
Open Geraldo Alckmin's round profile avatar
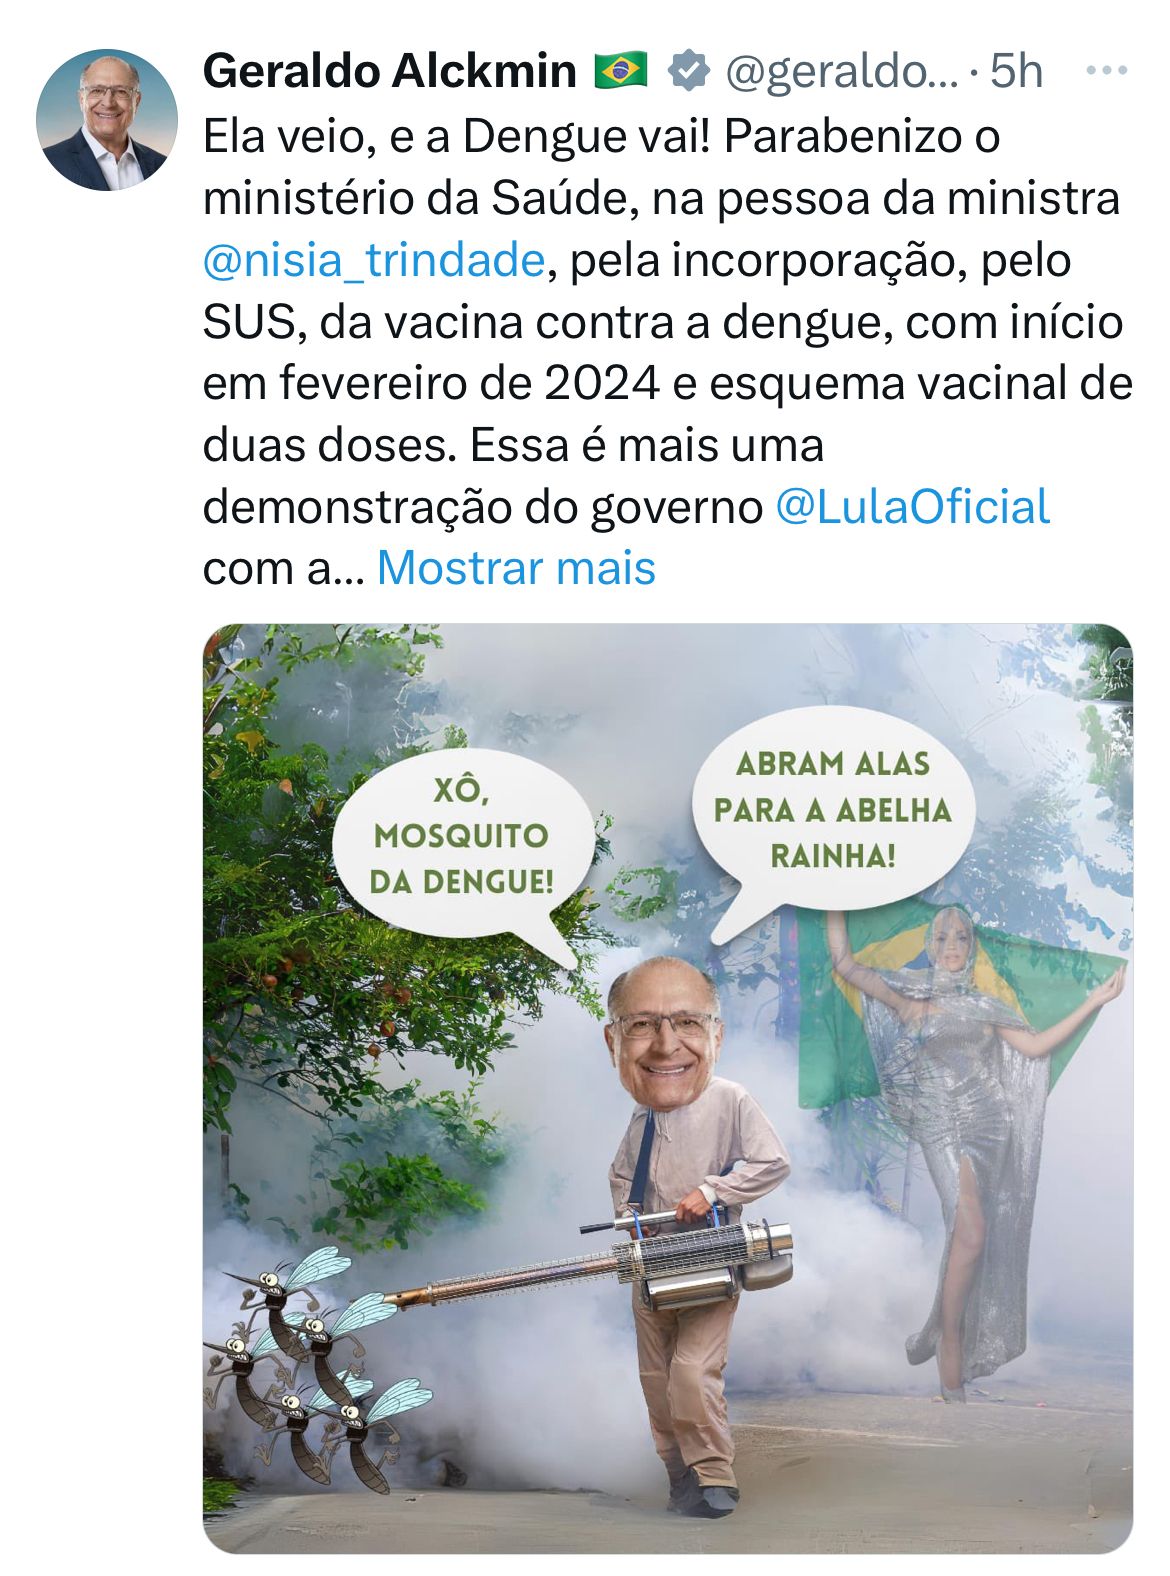click(107, 120)
